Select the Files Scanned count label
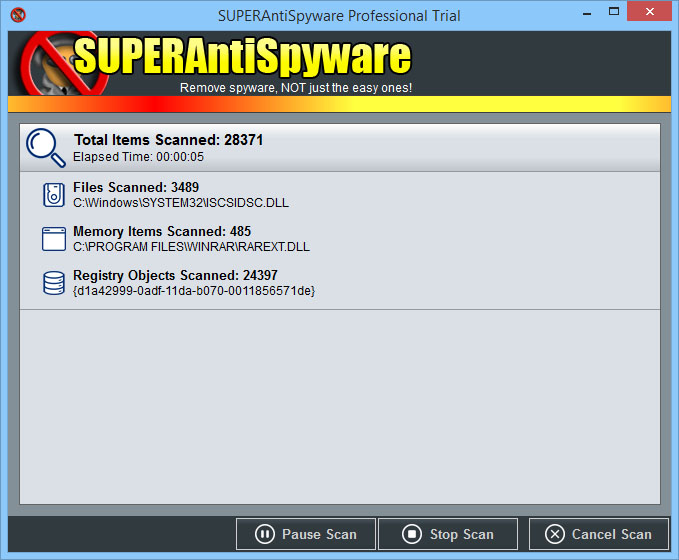679x560 pixels. coord(136,187)
